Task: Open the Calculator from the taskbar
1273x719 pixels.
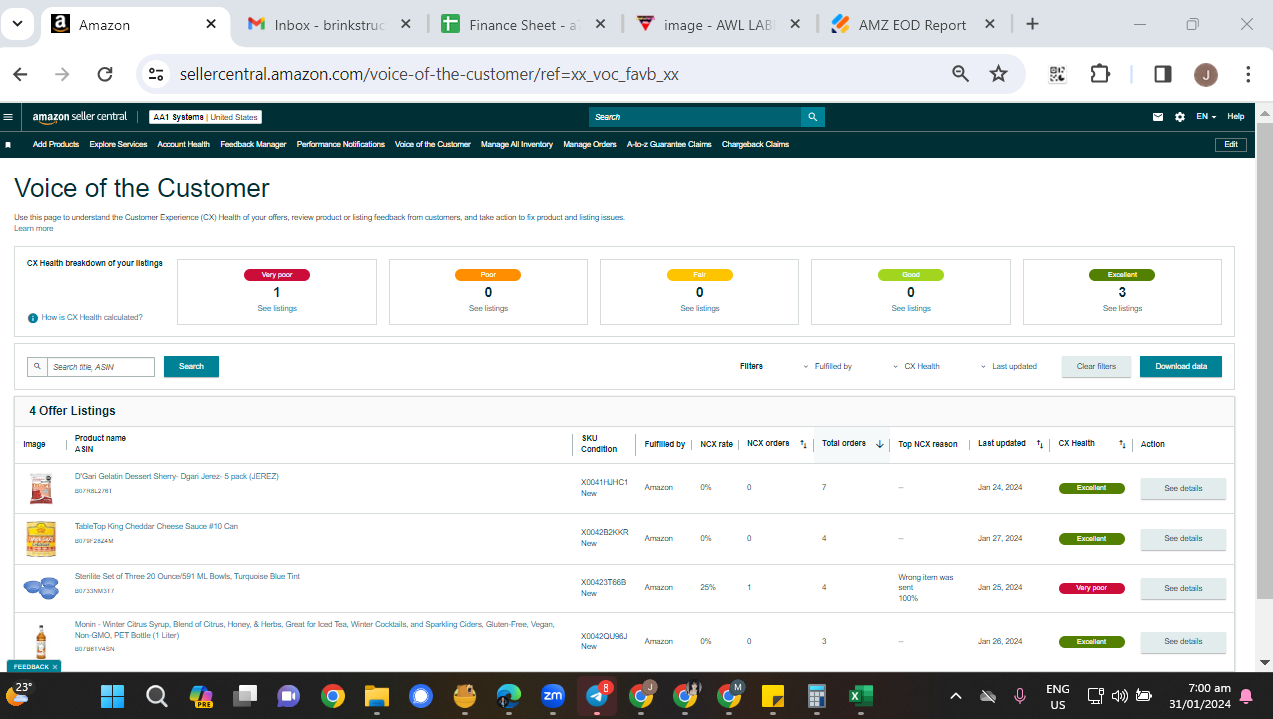Action: click(817, 696)
